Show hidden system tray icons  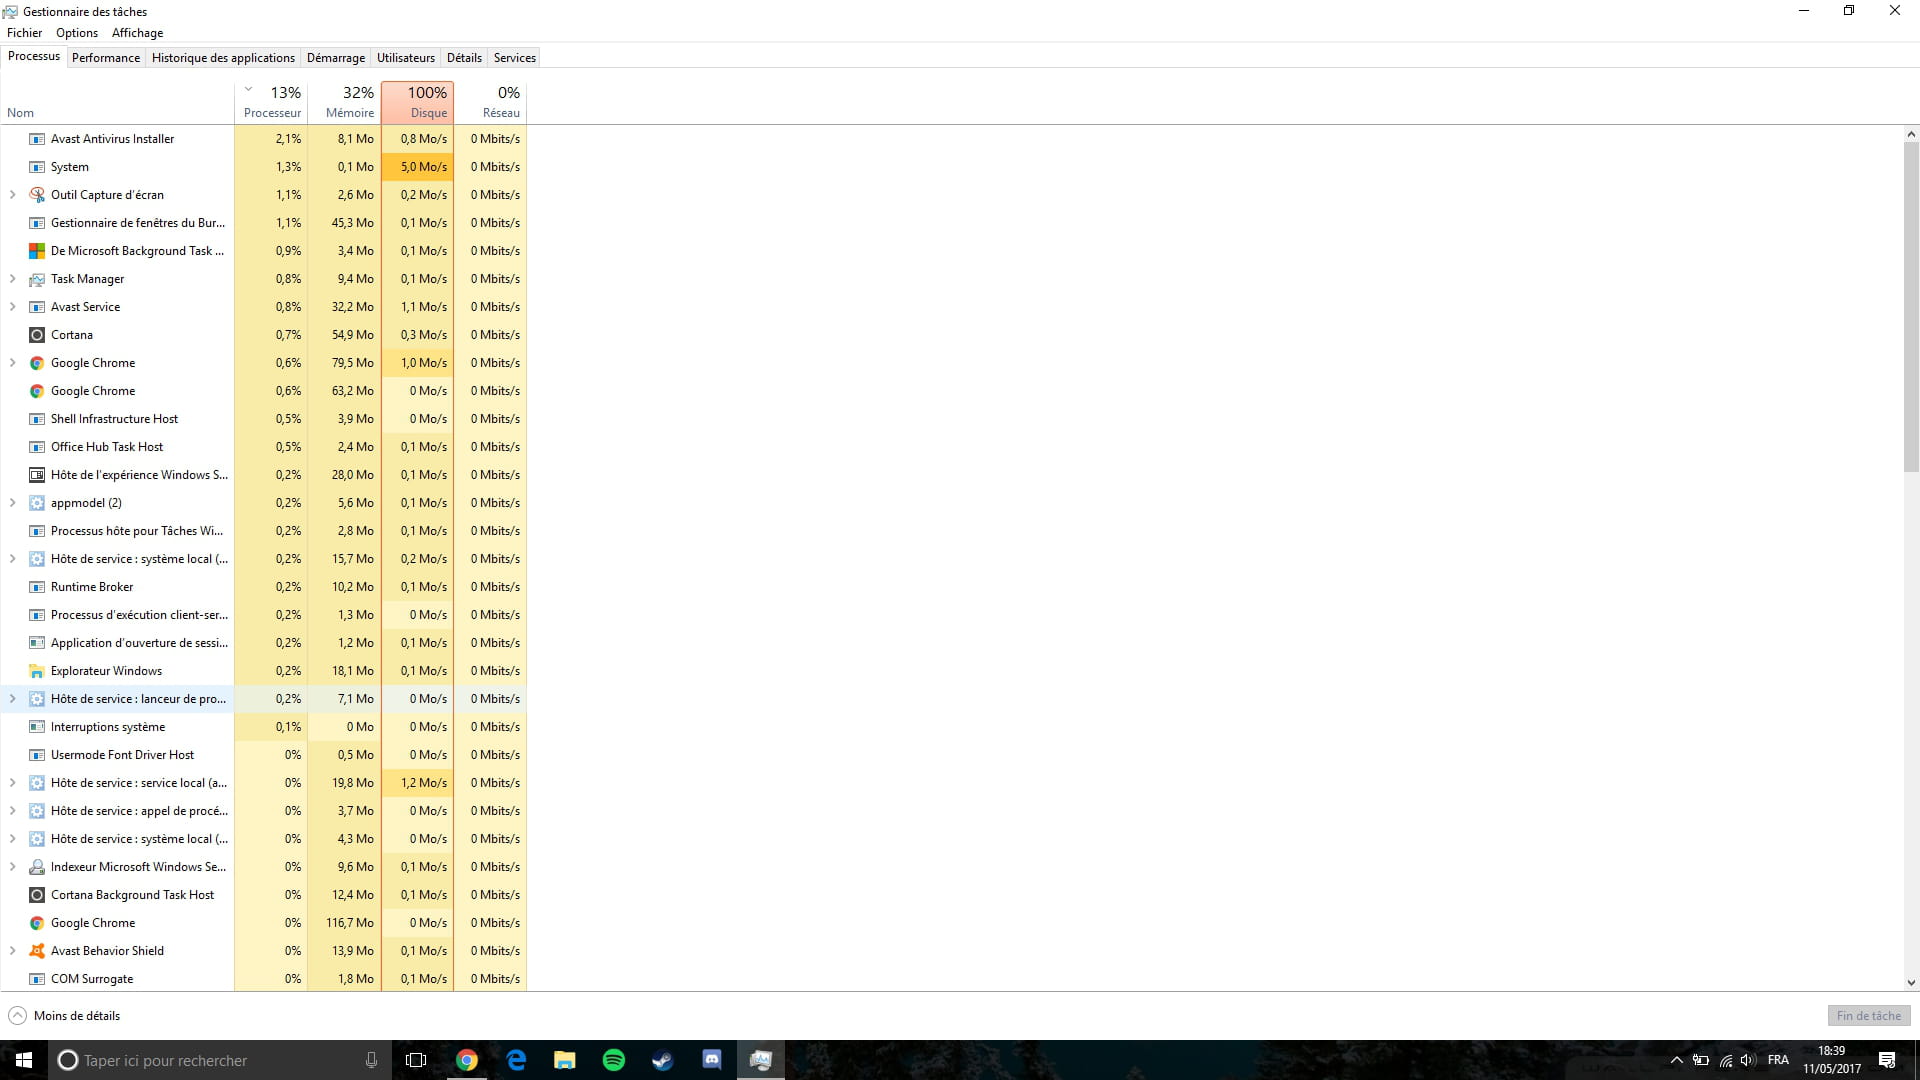[x=1677, y=1060]
